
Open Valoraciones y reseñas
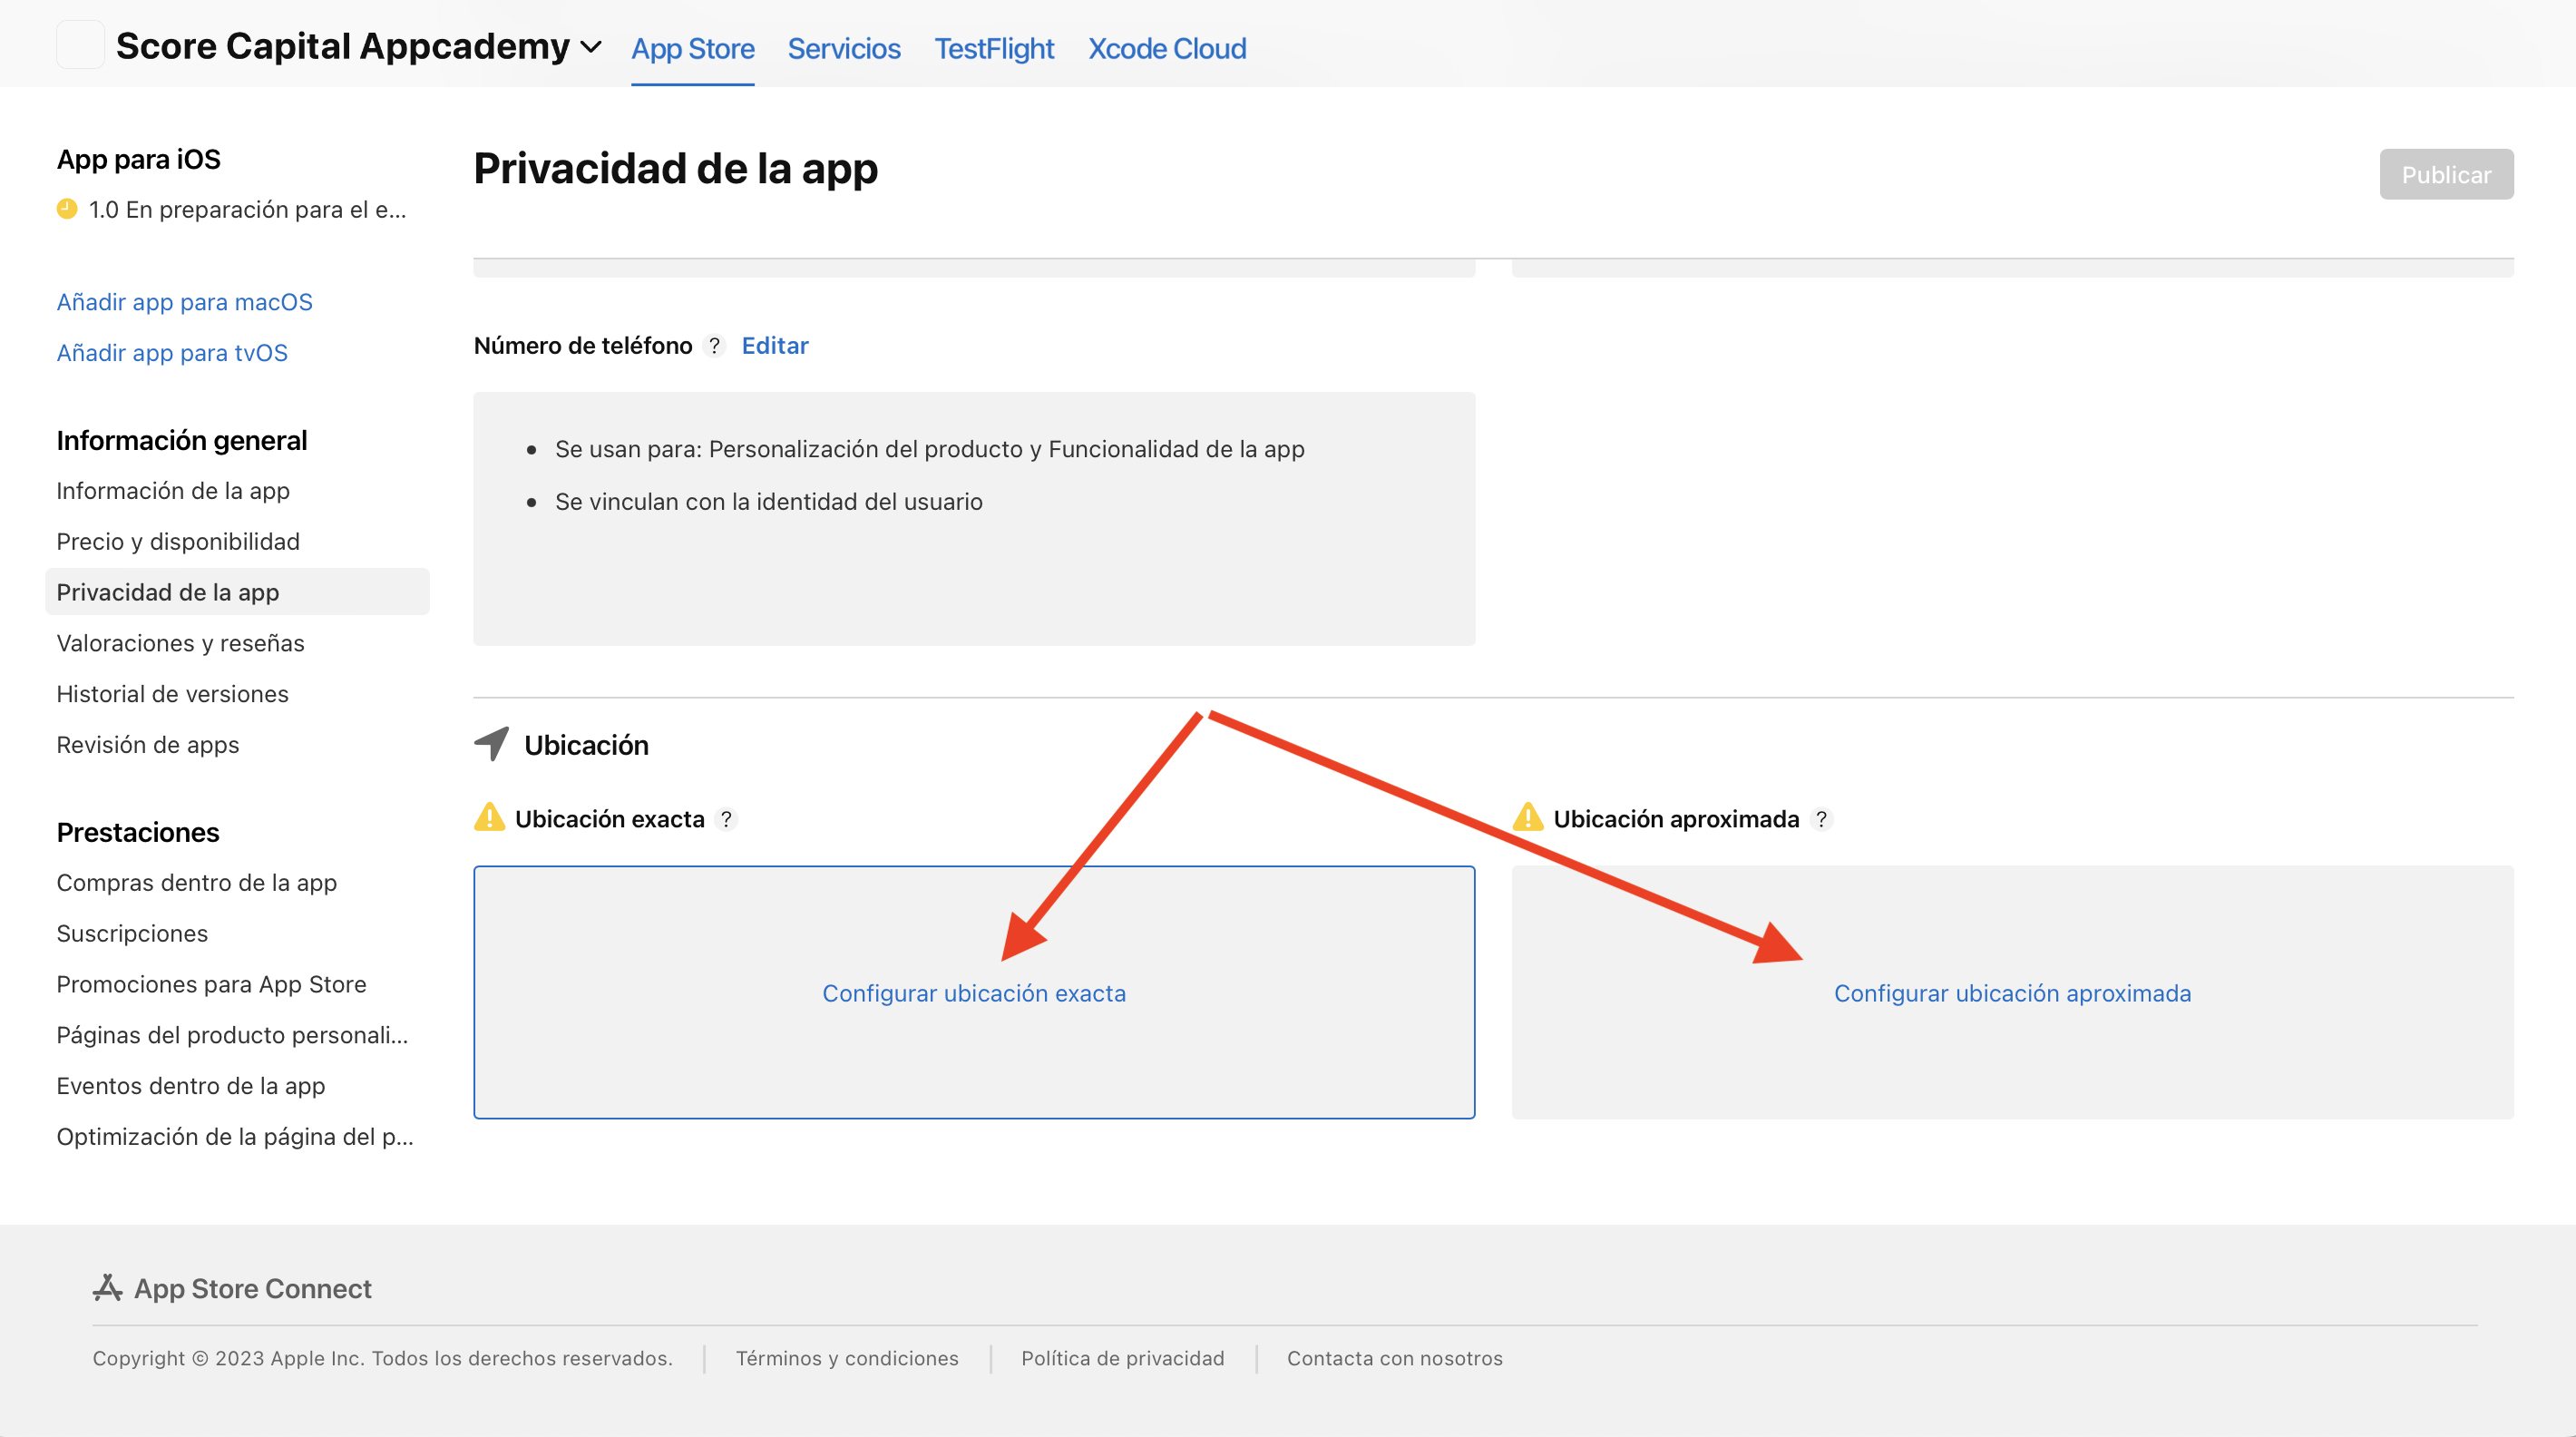coord(180,643)
